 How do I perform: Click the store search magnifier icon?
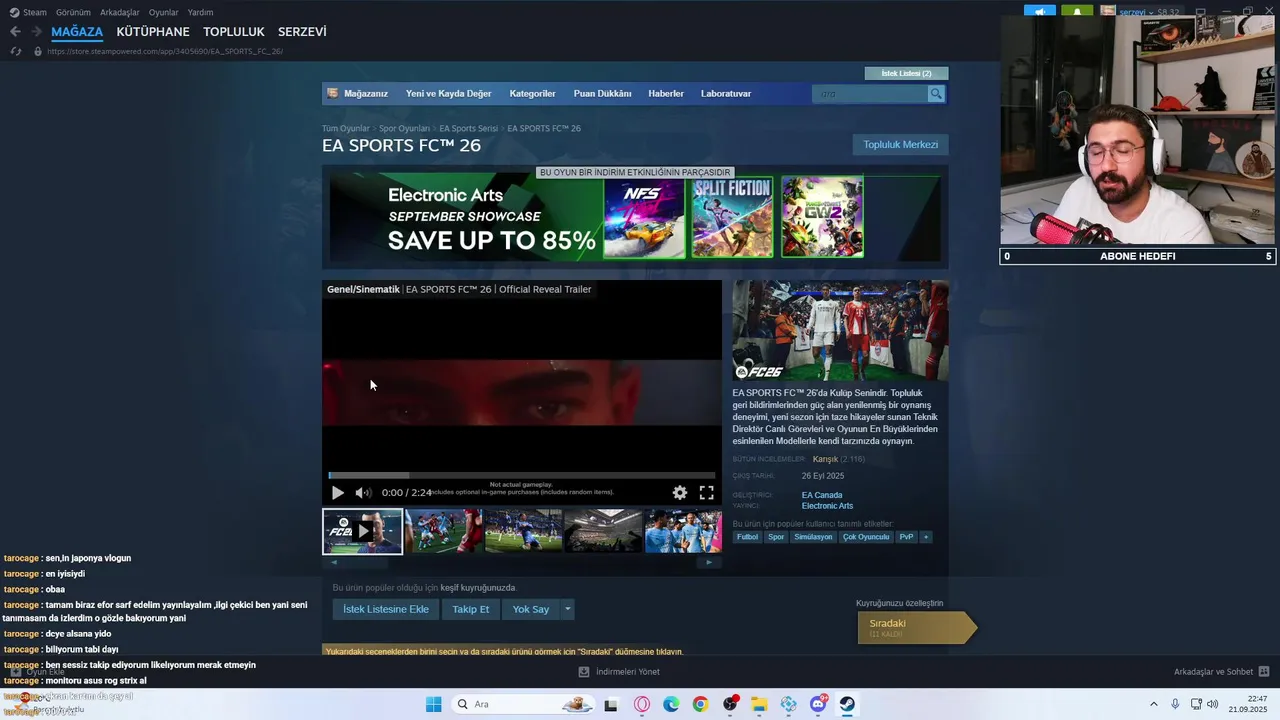click(936, 94)
